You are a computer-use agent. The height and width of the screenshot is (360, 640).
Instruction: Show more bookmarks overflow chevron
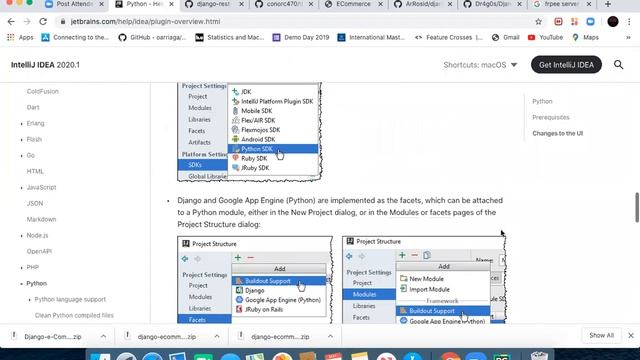tap(628, 37)
